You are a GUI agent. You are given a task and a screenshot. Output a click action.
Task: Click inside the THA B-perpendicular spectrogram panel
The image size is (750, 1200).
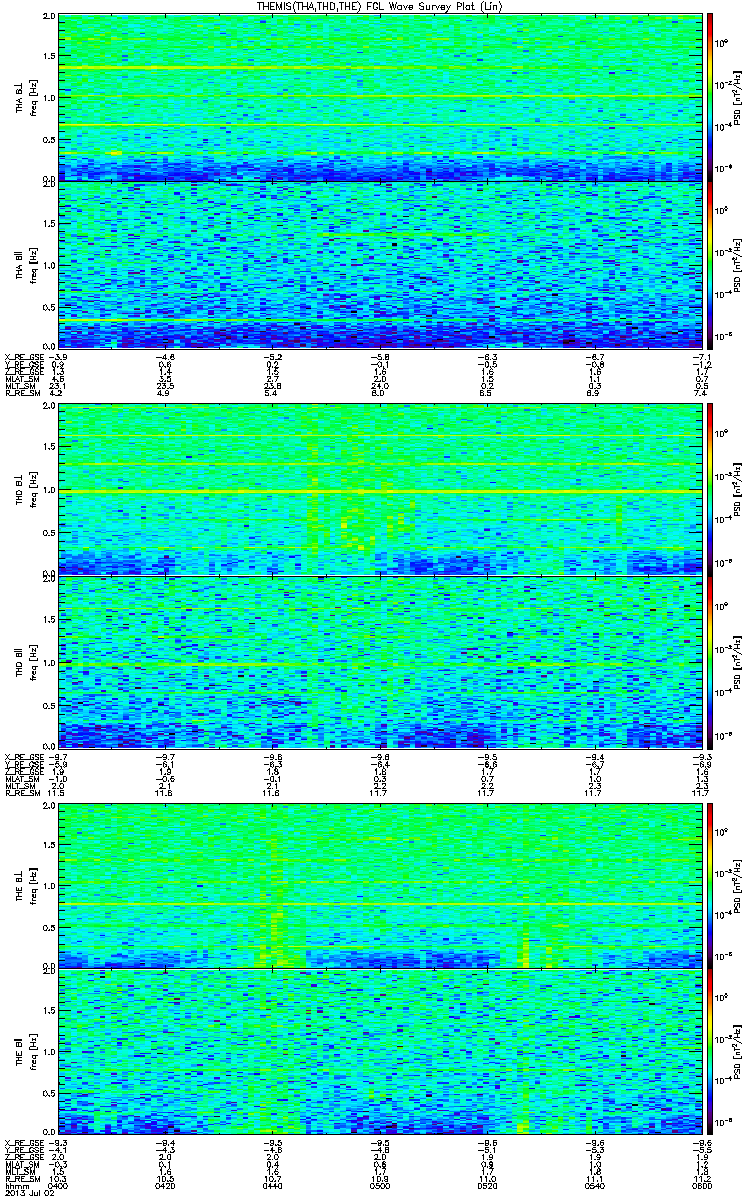click(x=381, y=97)
